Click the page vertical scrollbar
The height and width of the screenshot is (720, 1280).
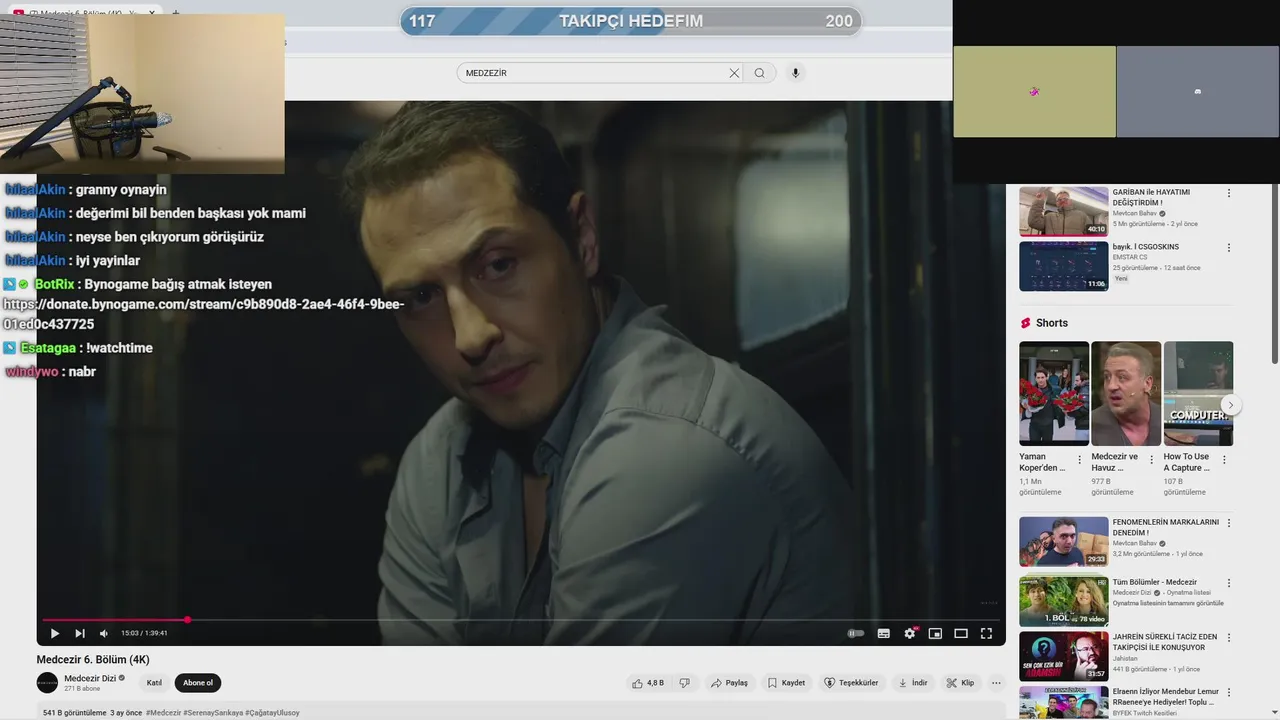click(x=1274, y=275)
